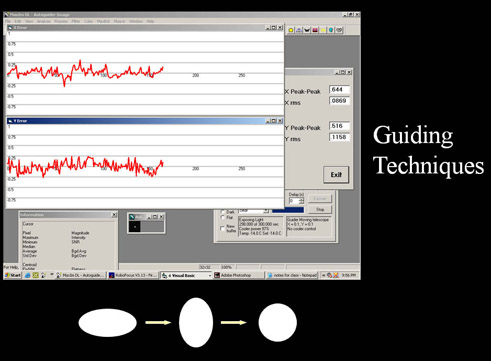Click the black toolbar icon beside the dome
Viewport: 491px width, 361px height.
tap(307, 30)
